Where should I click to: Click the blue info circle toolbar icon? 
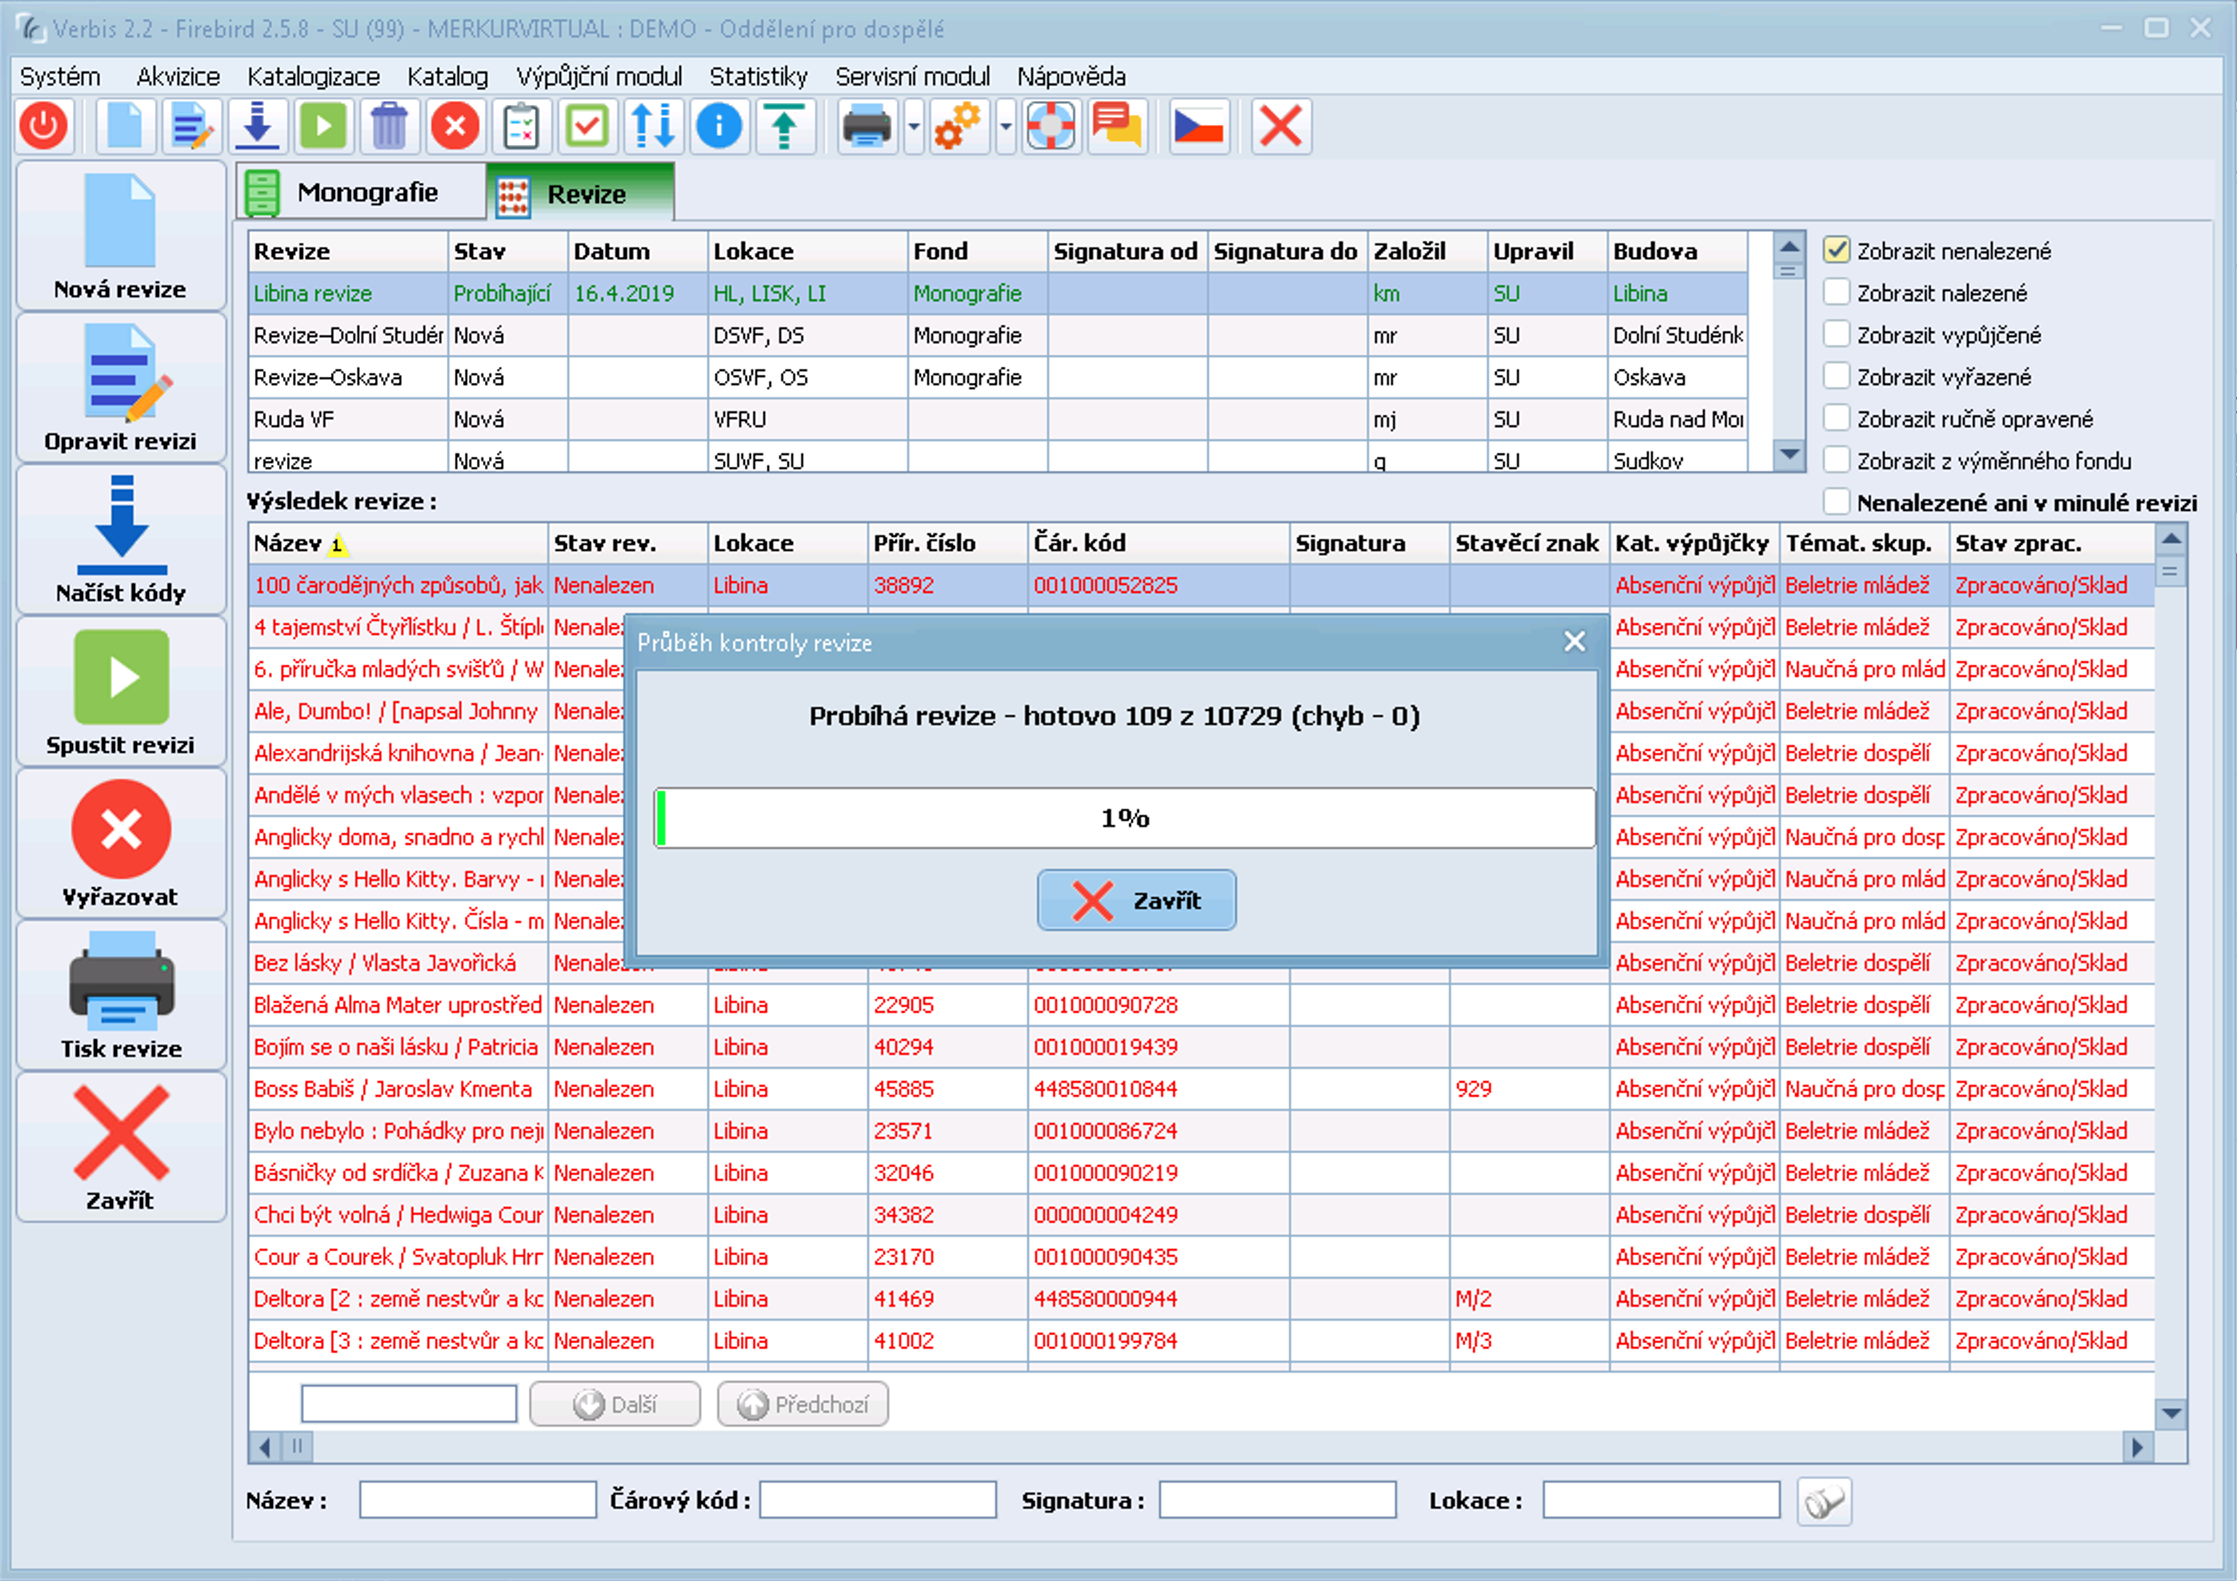[x=719, y=127]
